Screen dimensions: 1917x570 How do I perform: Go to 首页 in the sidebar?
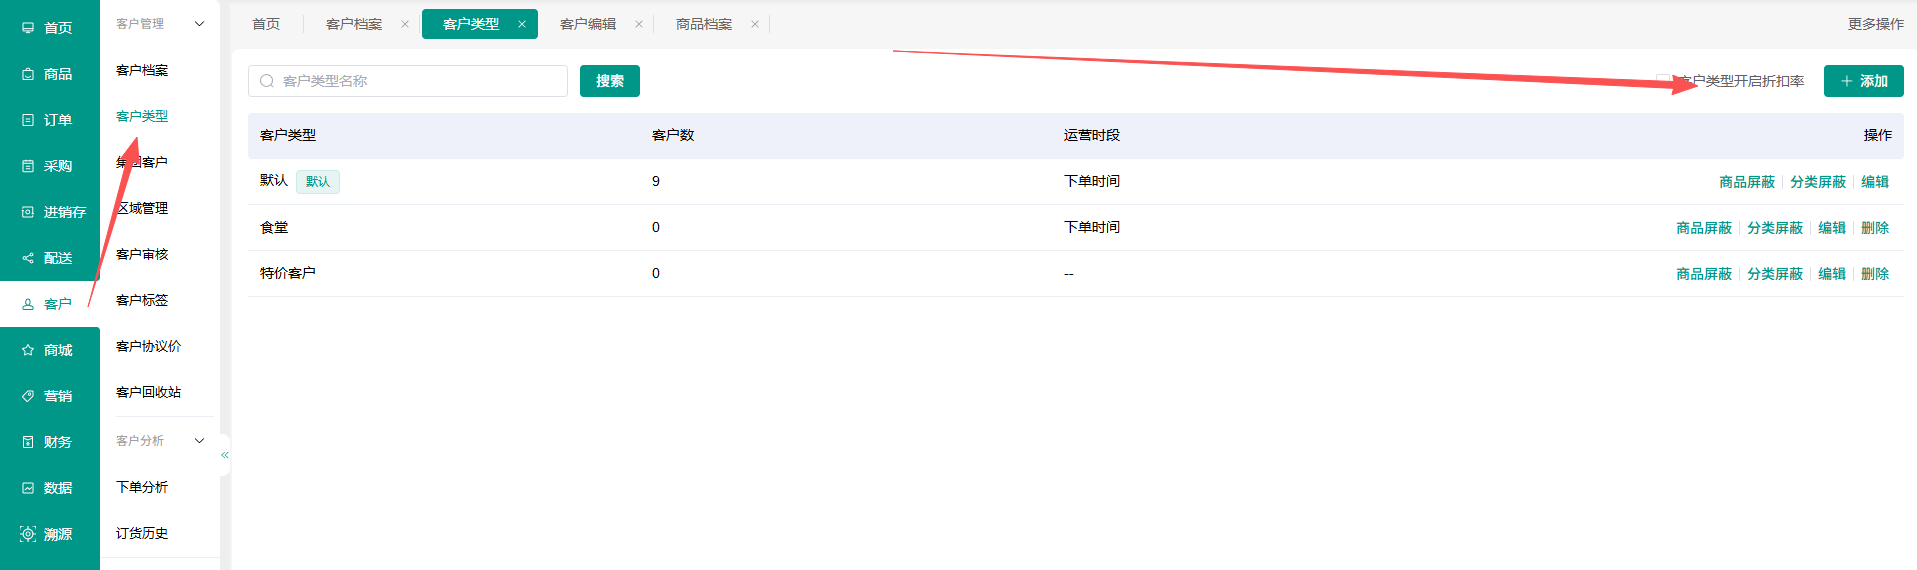(49, 28)
